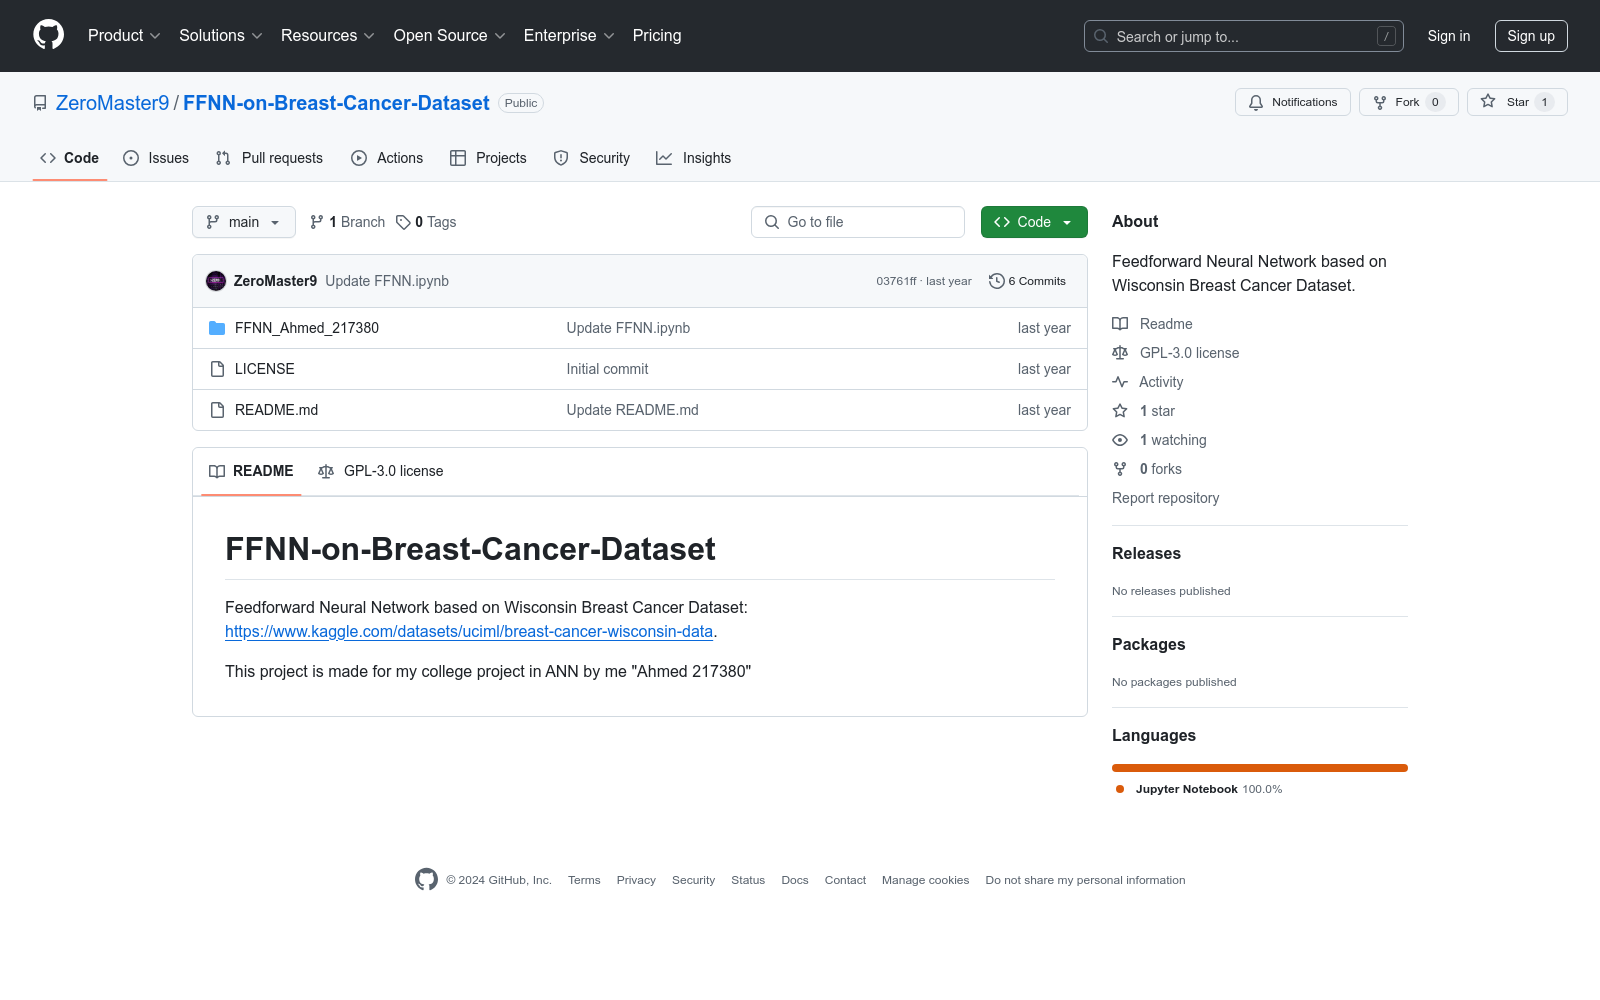
Task: Switch to the Projects tab
Action: 488,158
